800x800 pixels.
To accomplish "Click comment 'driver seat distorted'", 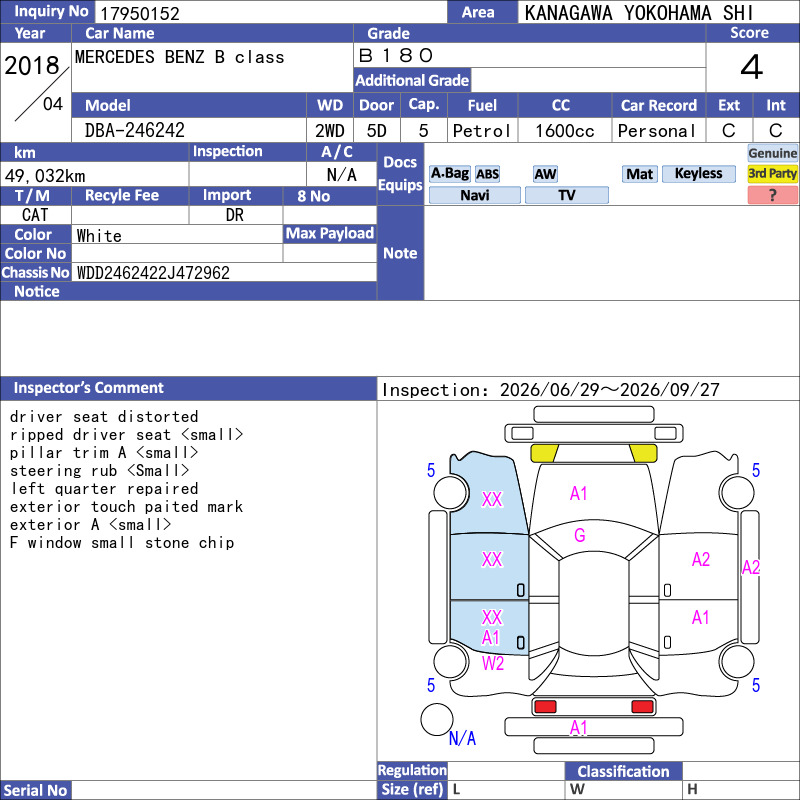I will 104,416.
